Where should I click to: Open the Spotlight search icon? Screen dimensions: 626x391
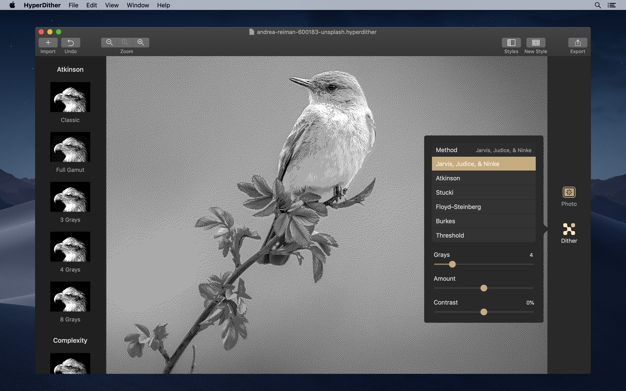(598, 5)
